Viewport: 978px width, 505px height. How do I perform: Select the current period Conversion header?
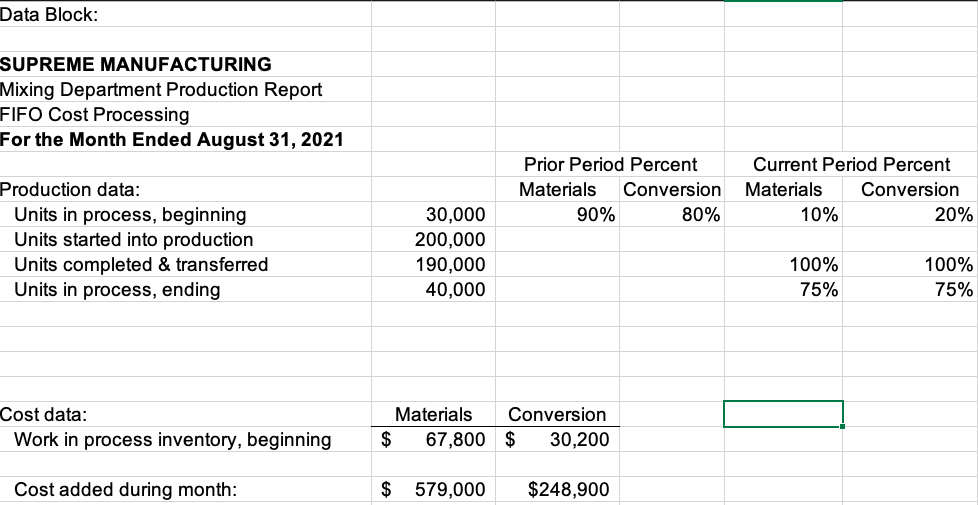tap(910, 189)
